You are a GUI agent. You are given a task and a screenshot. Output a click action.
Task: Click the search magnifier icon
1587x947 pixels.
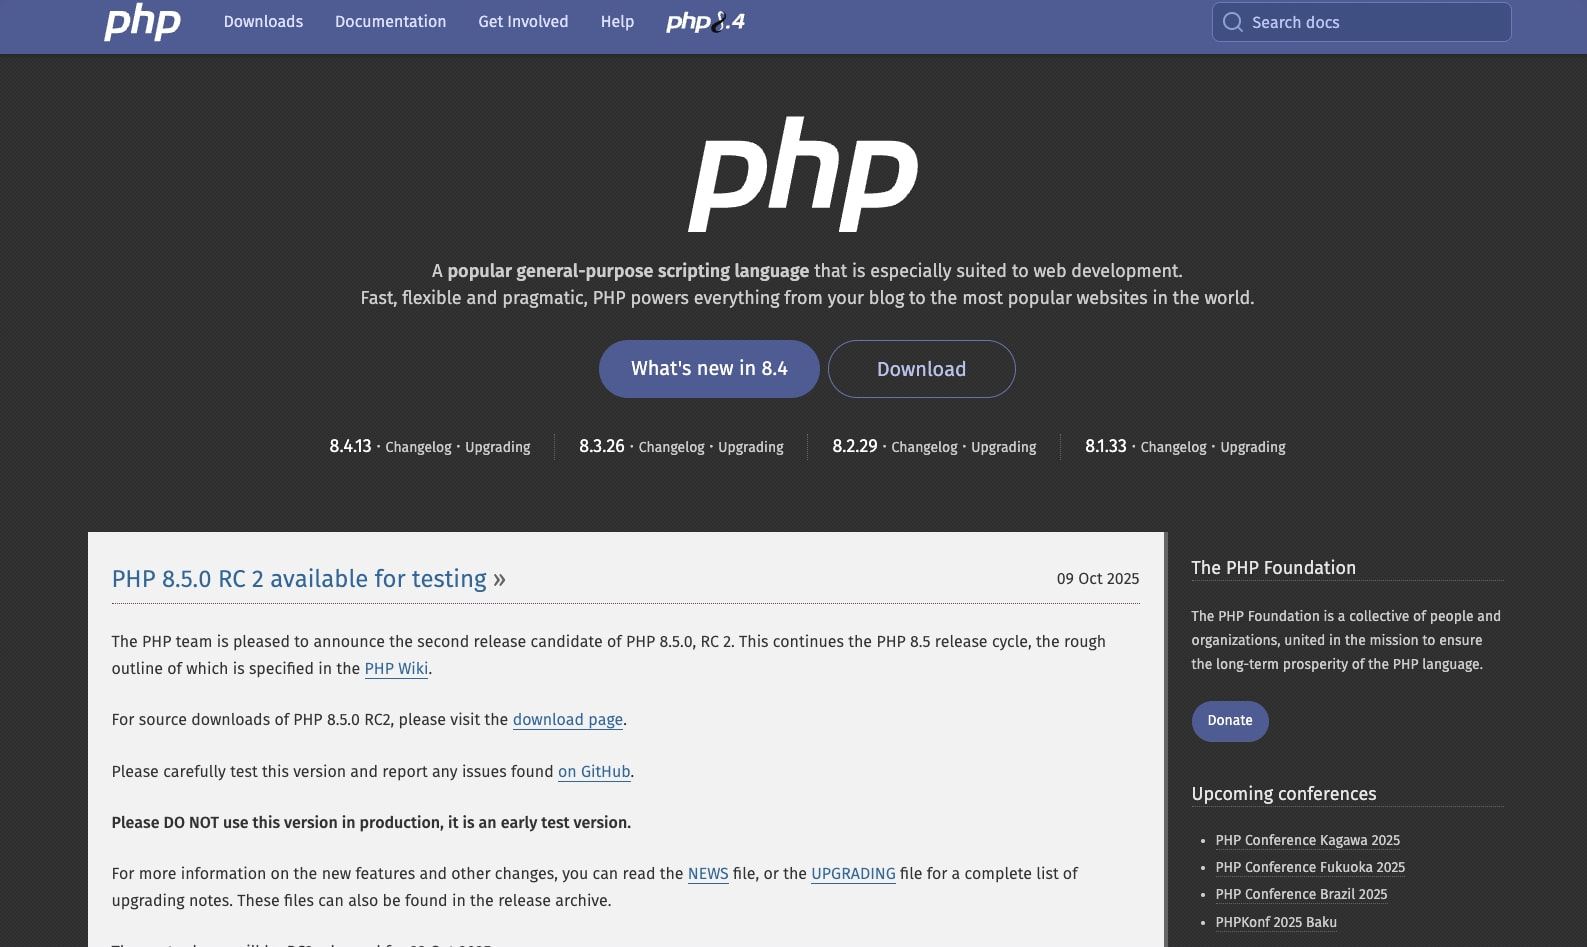point(1233,22)
